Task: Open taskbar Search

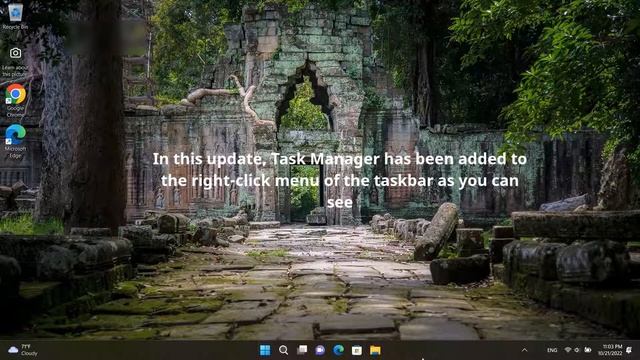Action: [x=283, y=350]
